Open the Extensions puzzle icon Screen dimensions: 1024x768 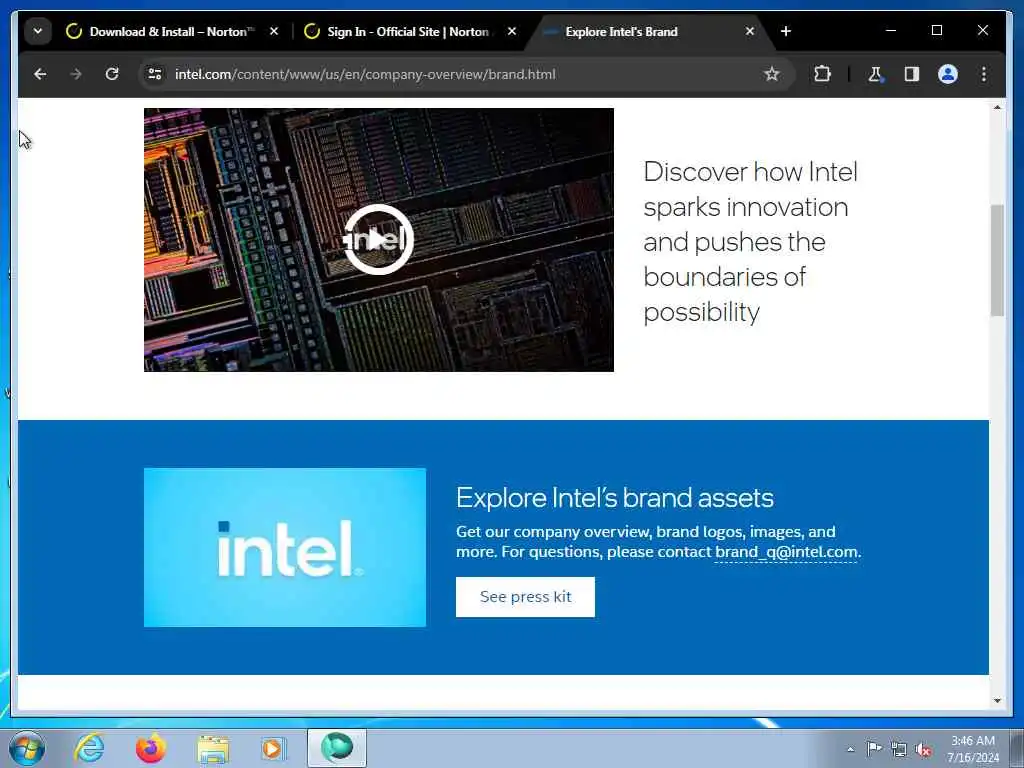(822, 74)
